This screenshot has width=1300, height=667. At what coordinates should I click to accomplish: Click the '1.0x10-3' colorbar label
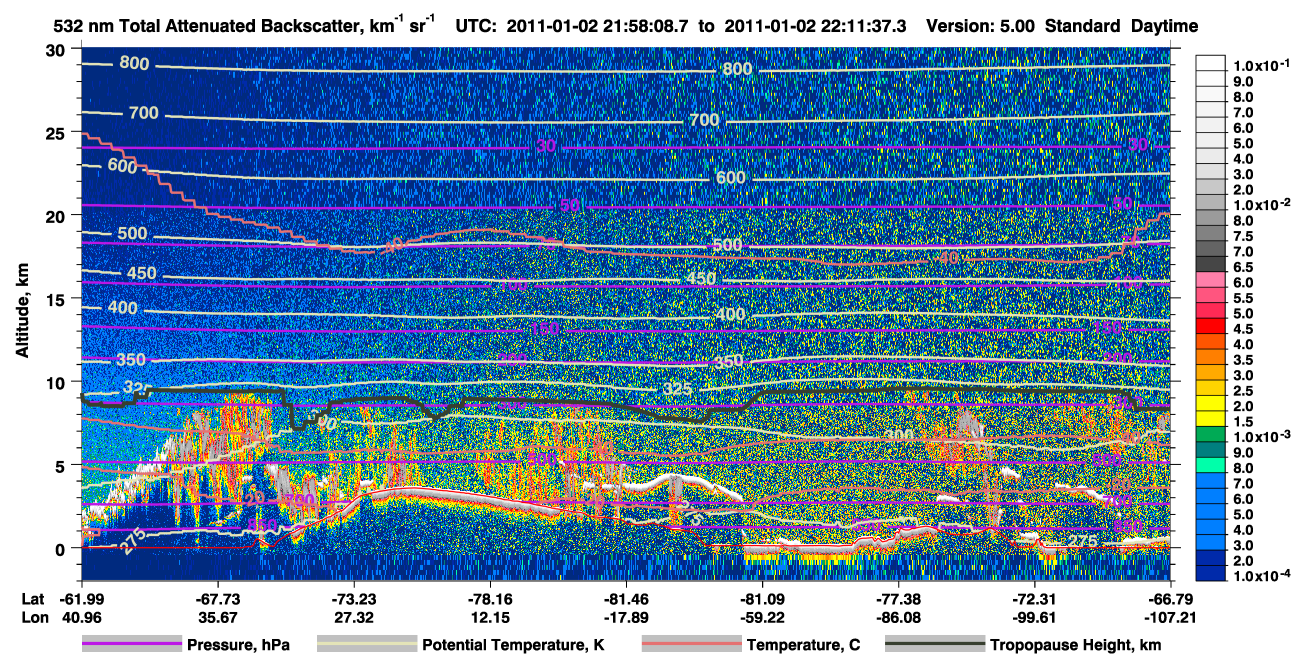[1260, 435]
